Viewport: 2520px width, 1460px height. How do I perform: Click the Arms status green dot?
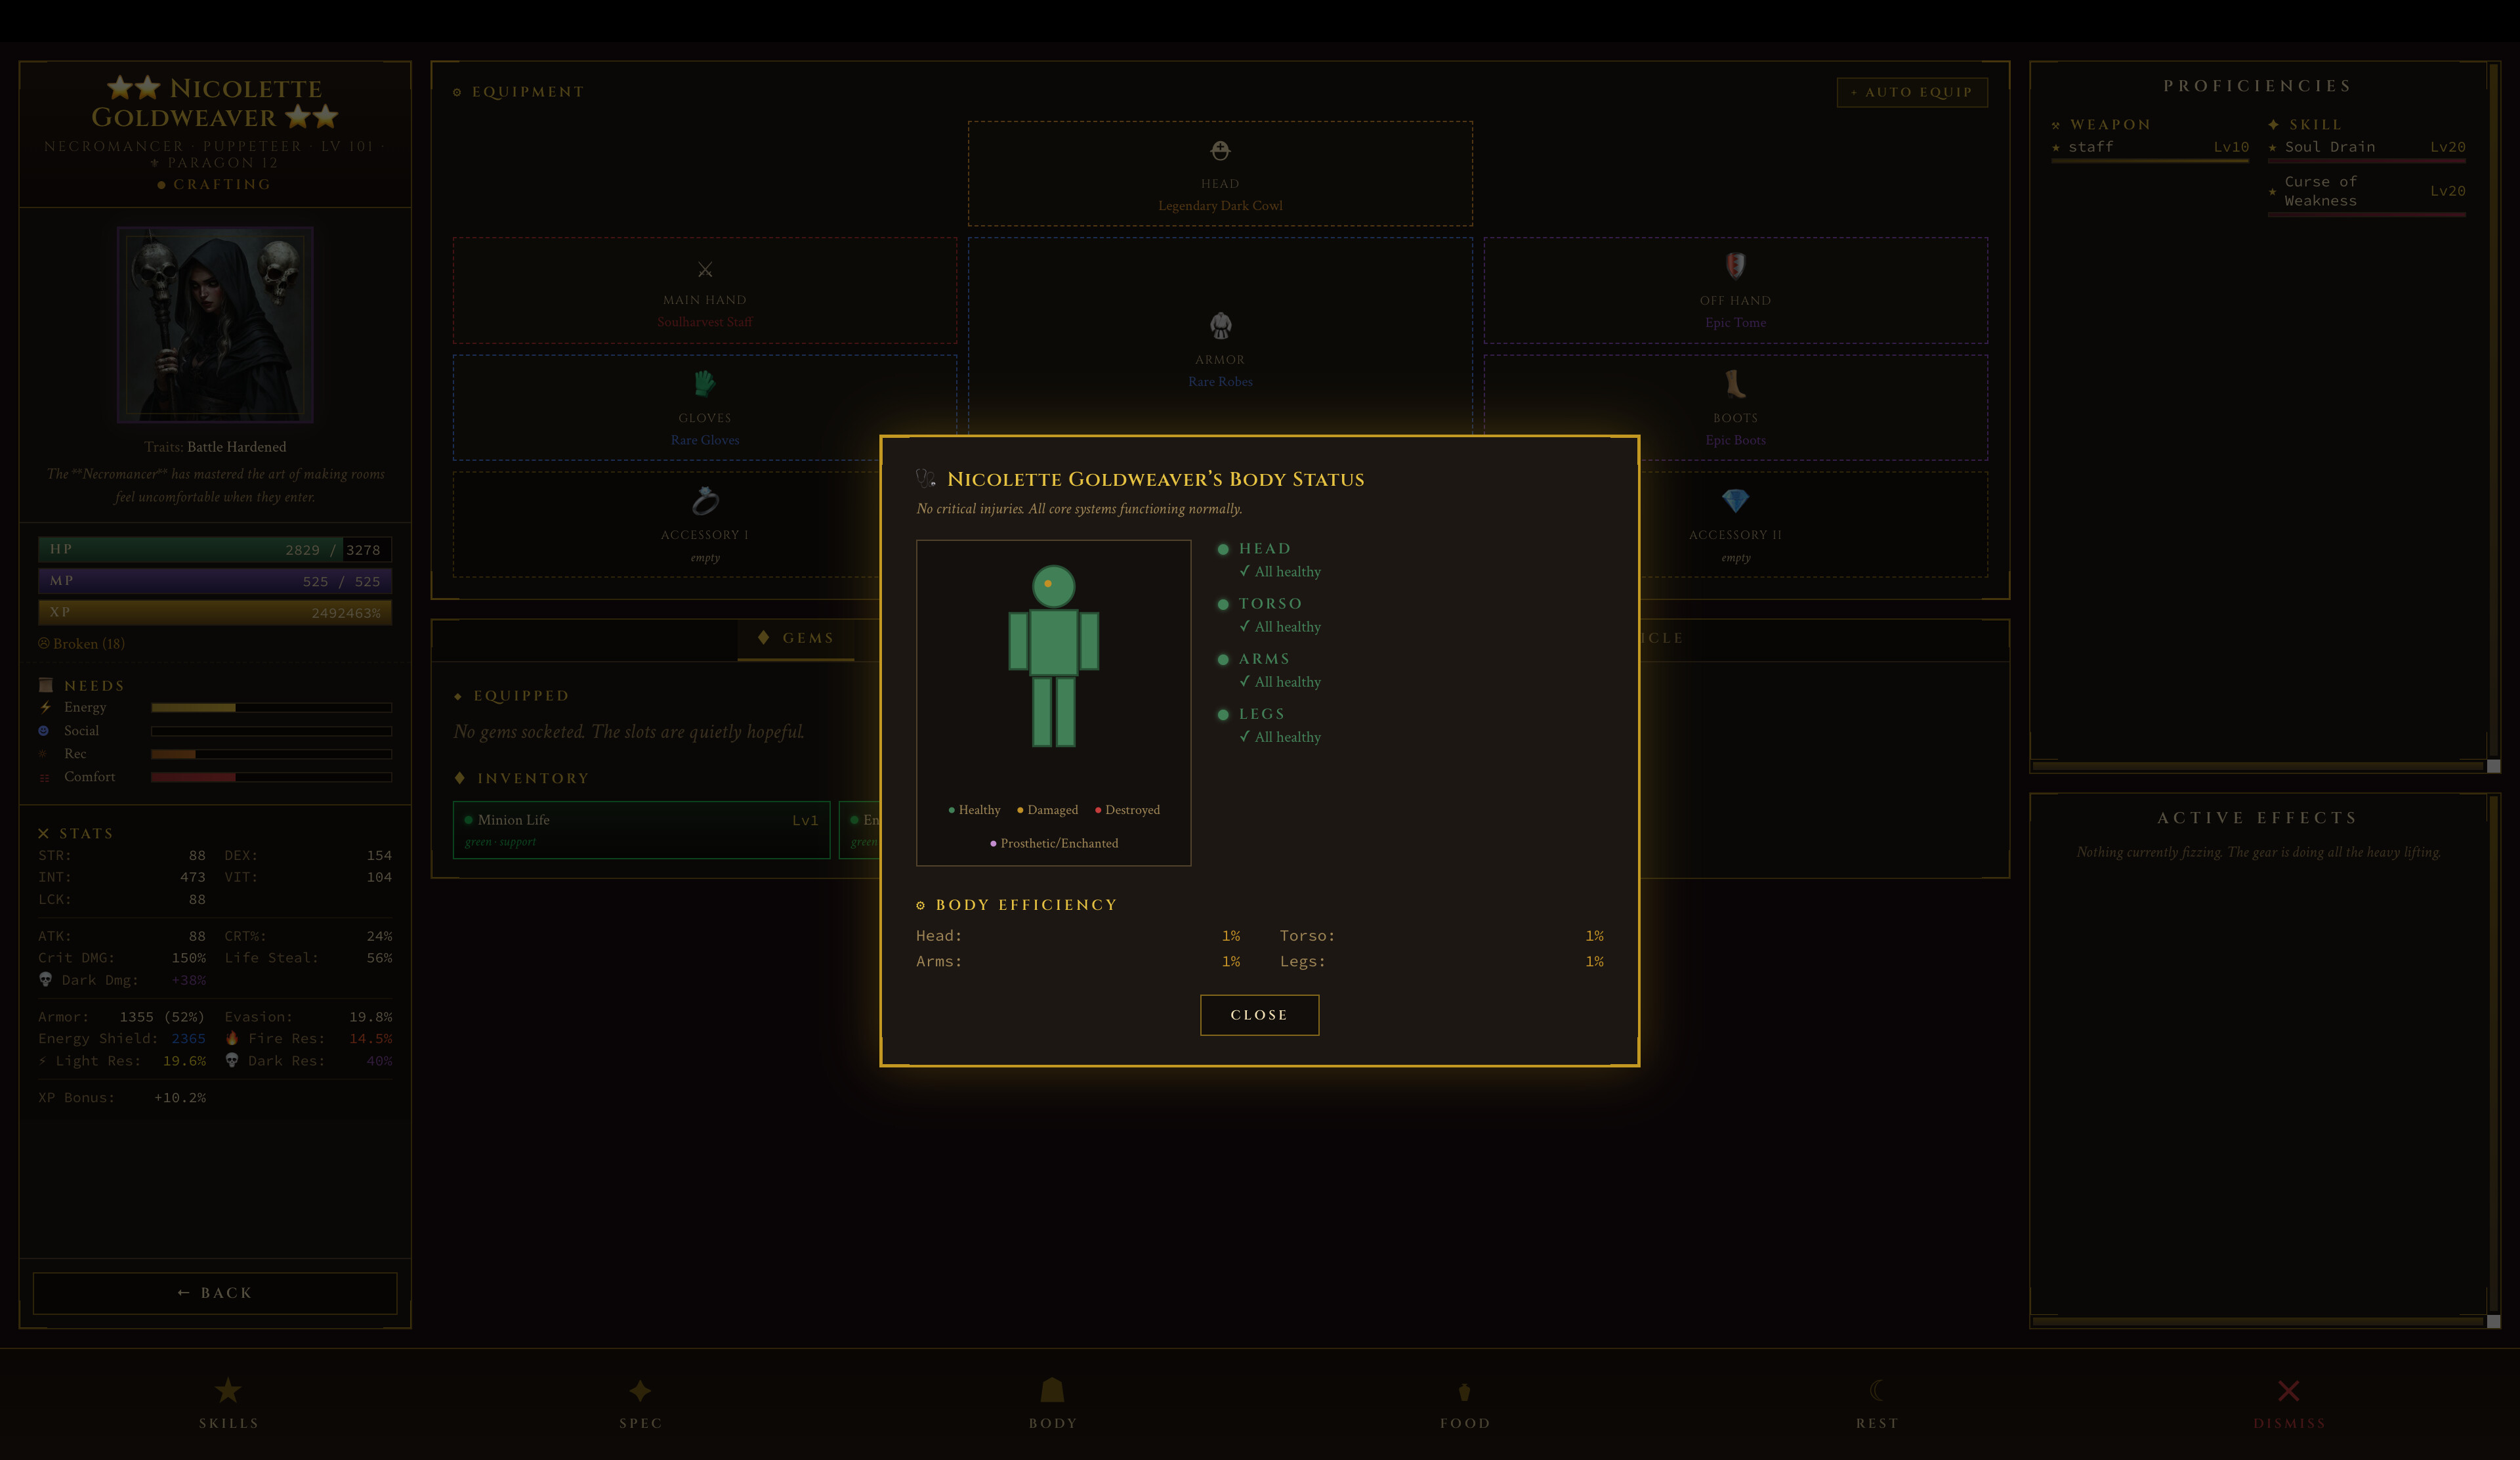coord(1223,659)
